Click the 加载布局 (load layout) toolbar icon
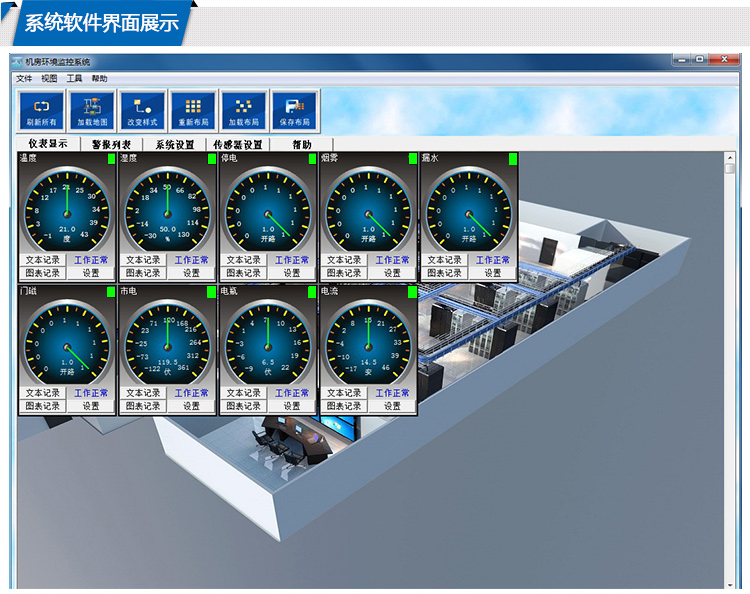 [x=243, y=110]
